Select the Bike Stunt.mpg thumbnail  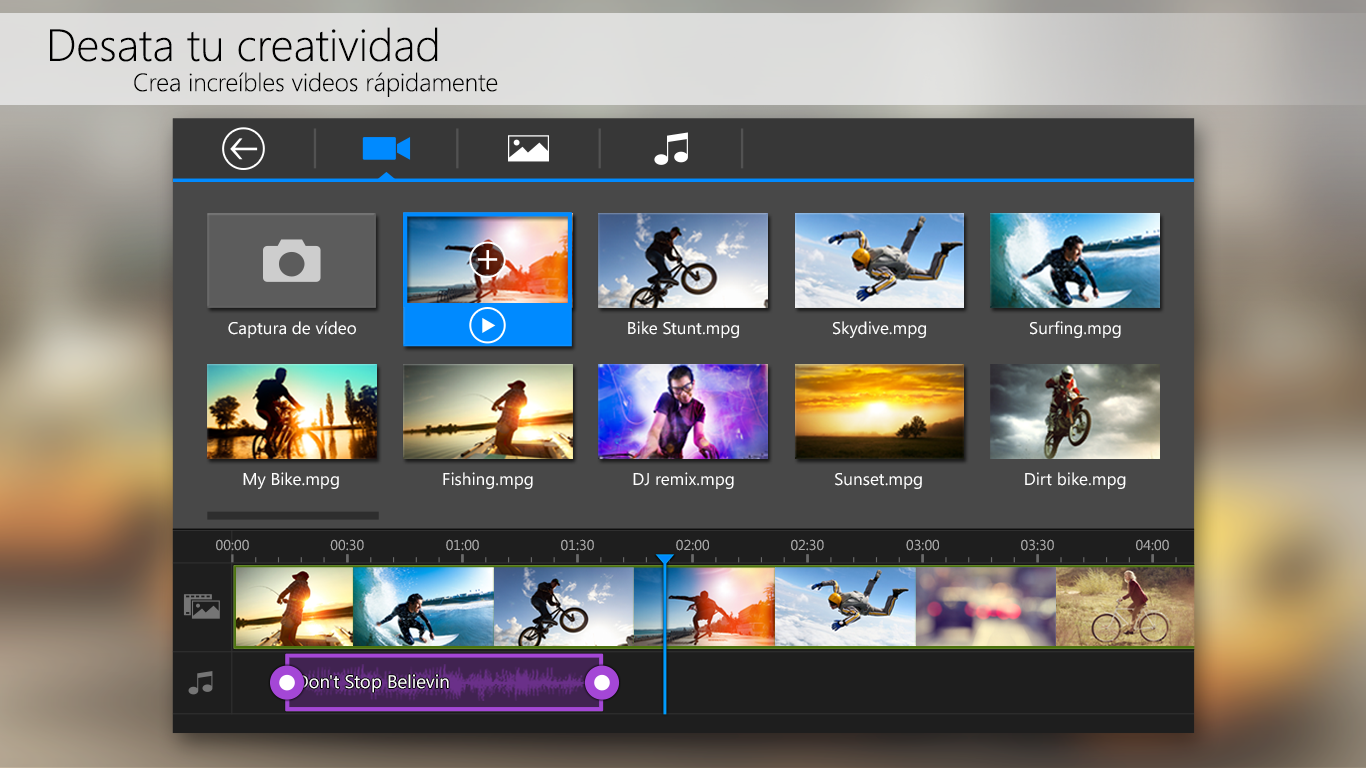point(682,259)
